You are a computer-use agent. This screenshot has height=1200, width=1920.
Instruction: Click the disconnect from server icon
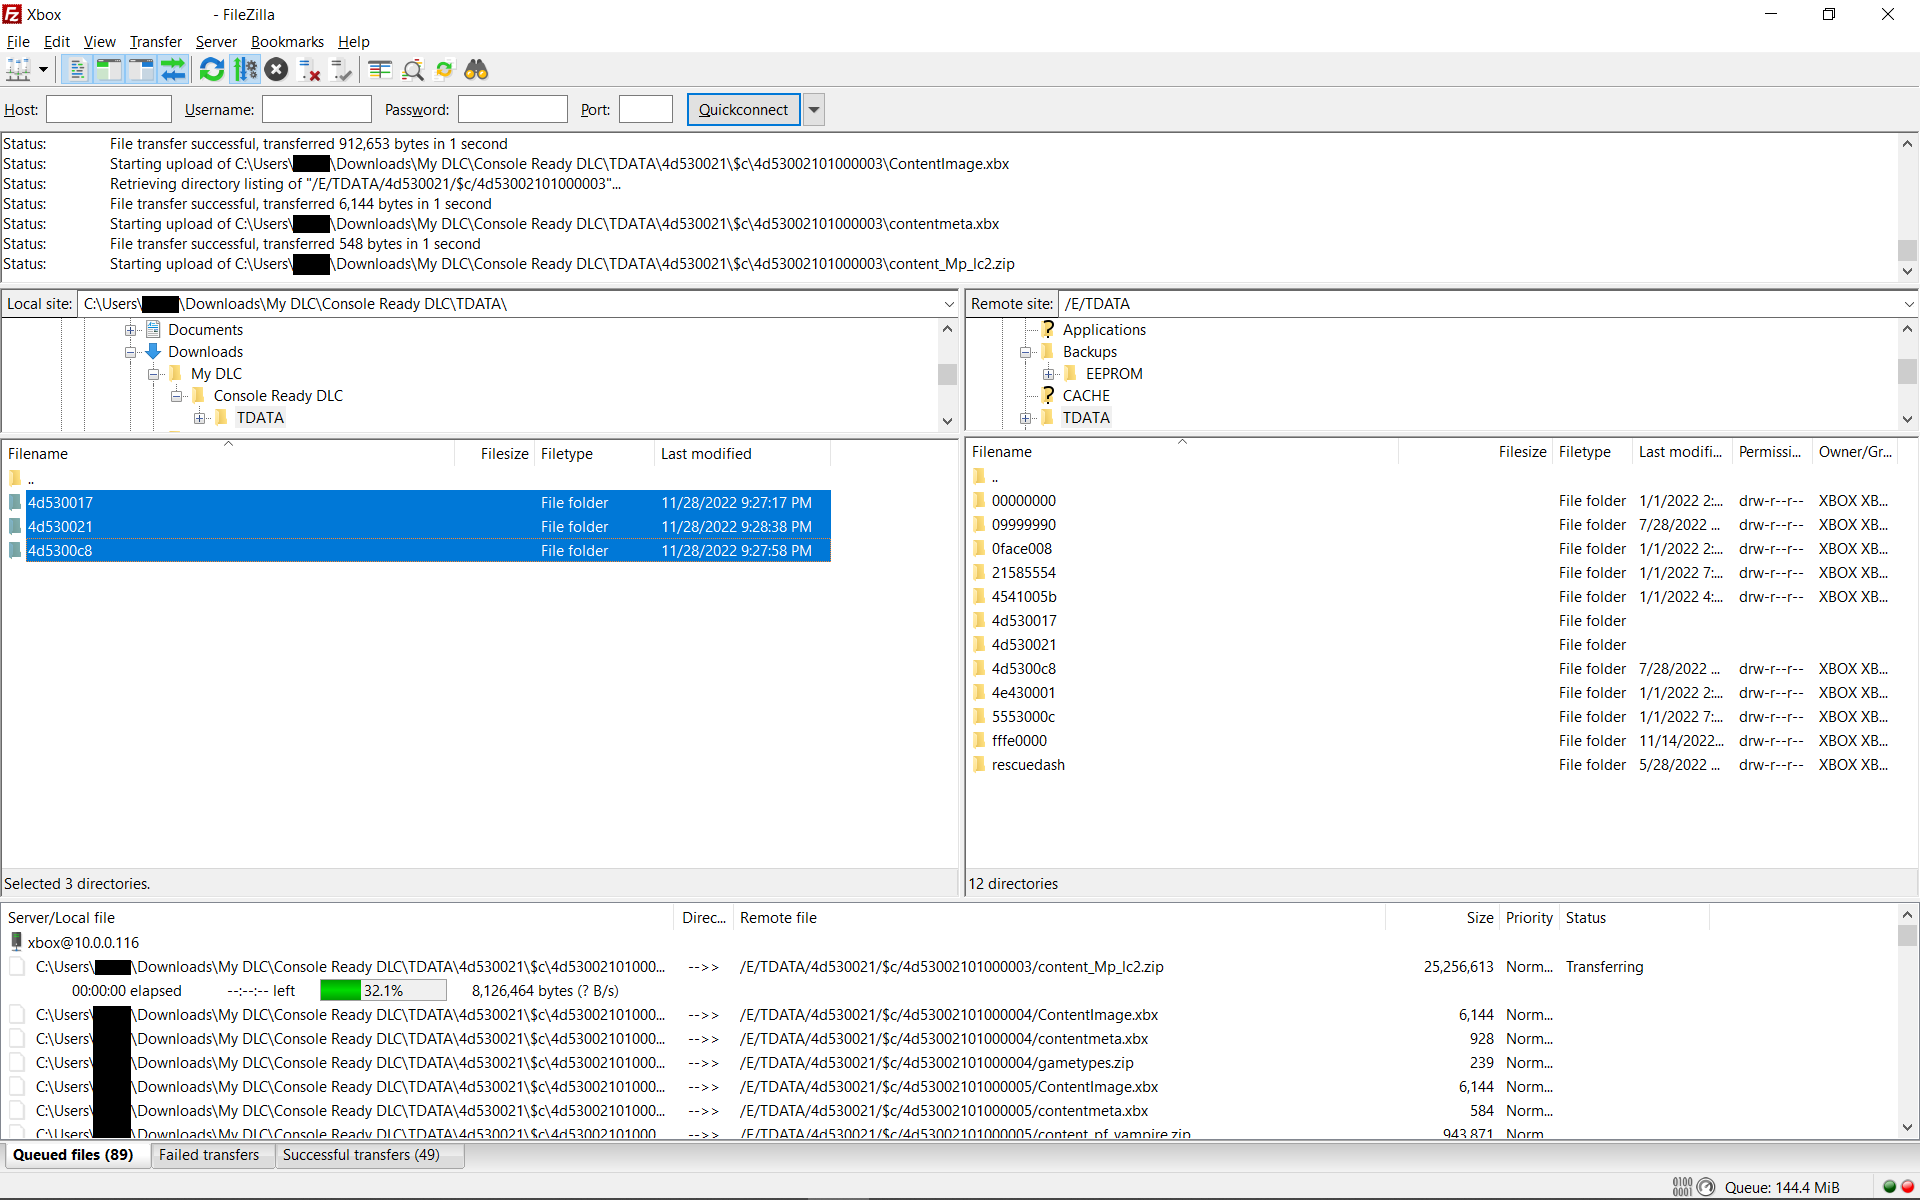tap(310, 70)
